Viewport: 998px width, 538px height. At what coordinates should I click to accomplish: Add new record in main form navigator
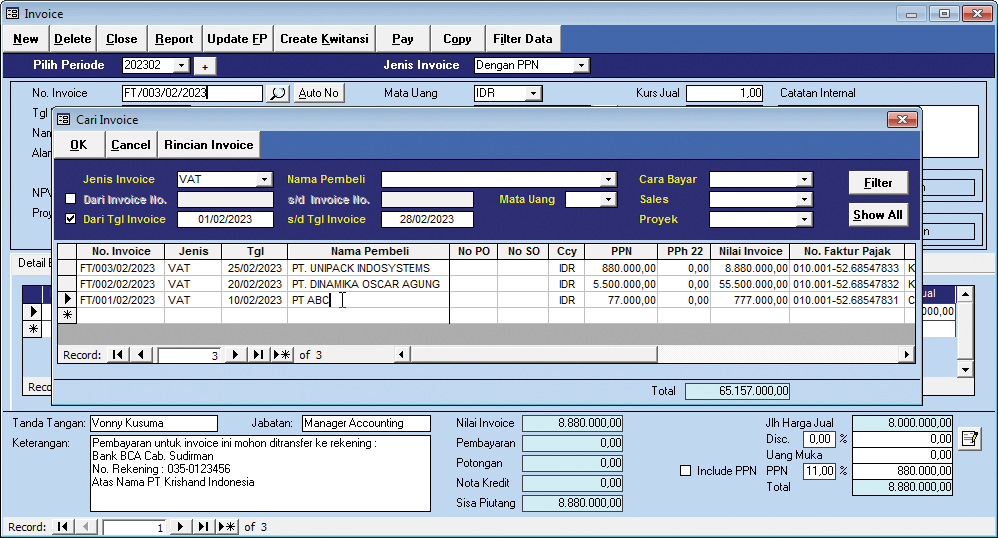point(227,527)
